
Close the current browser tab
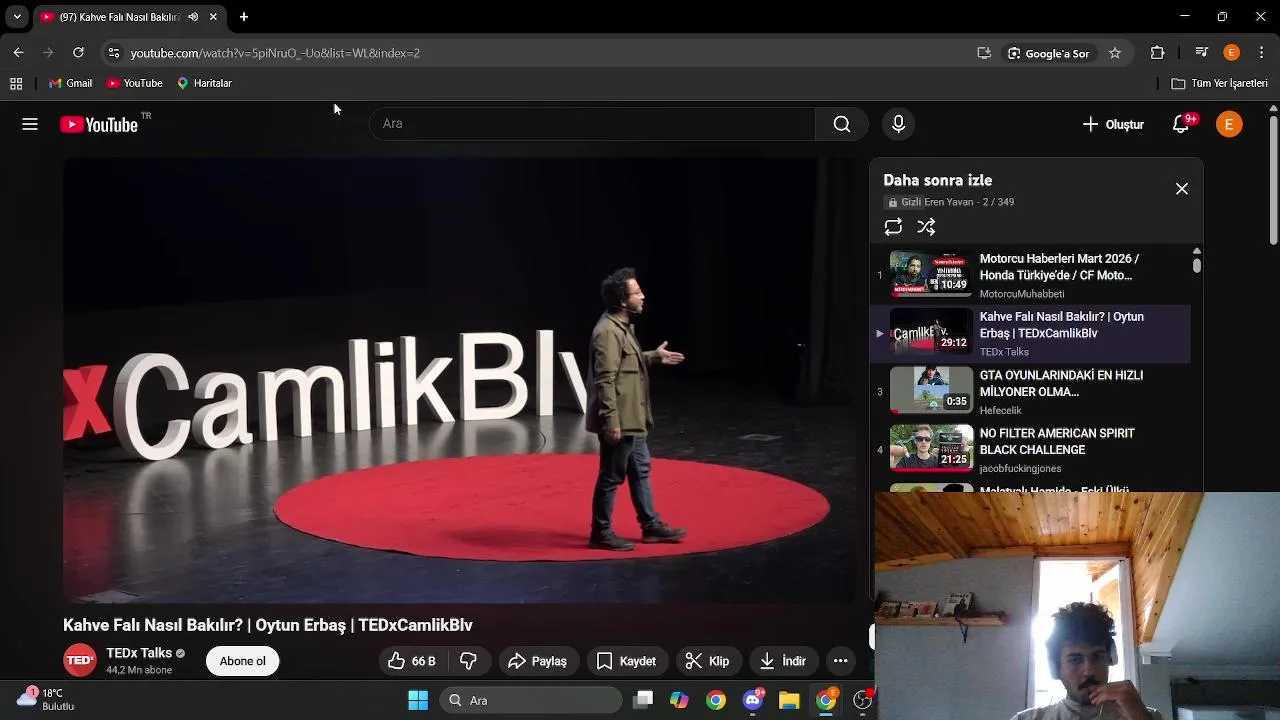click(x=213, y=17)
